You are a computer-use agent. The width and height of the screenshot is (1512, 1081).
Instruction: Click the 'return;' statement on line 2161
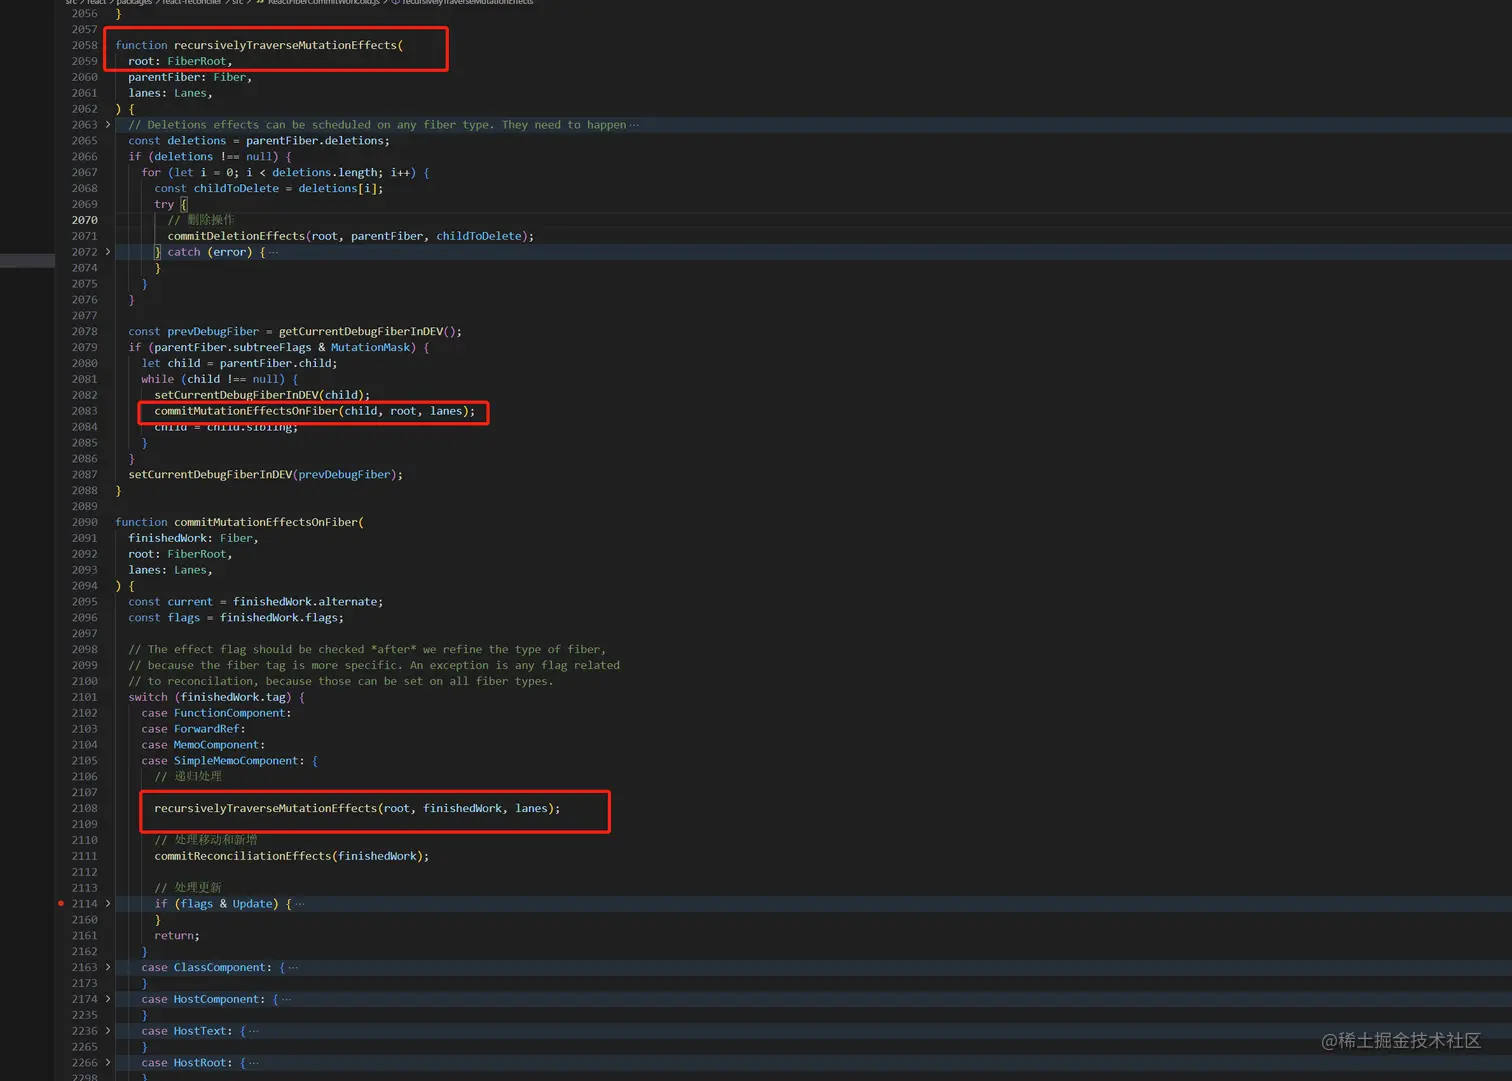(177, 936)
